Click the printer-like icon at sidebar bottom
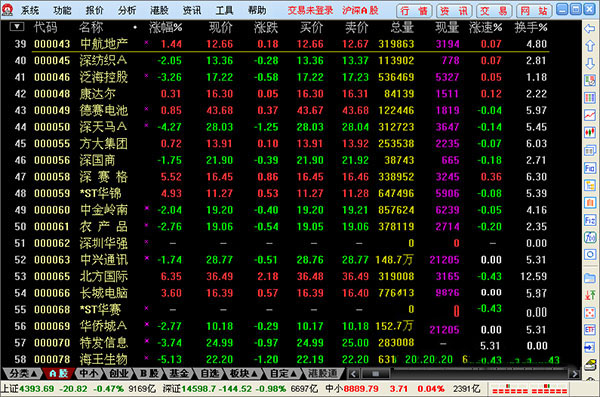The width and height of the screenshot is (600, 397). point(590,365)
